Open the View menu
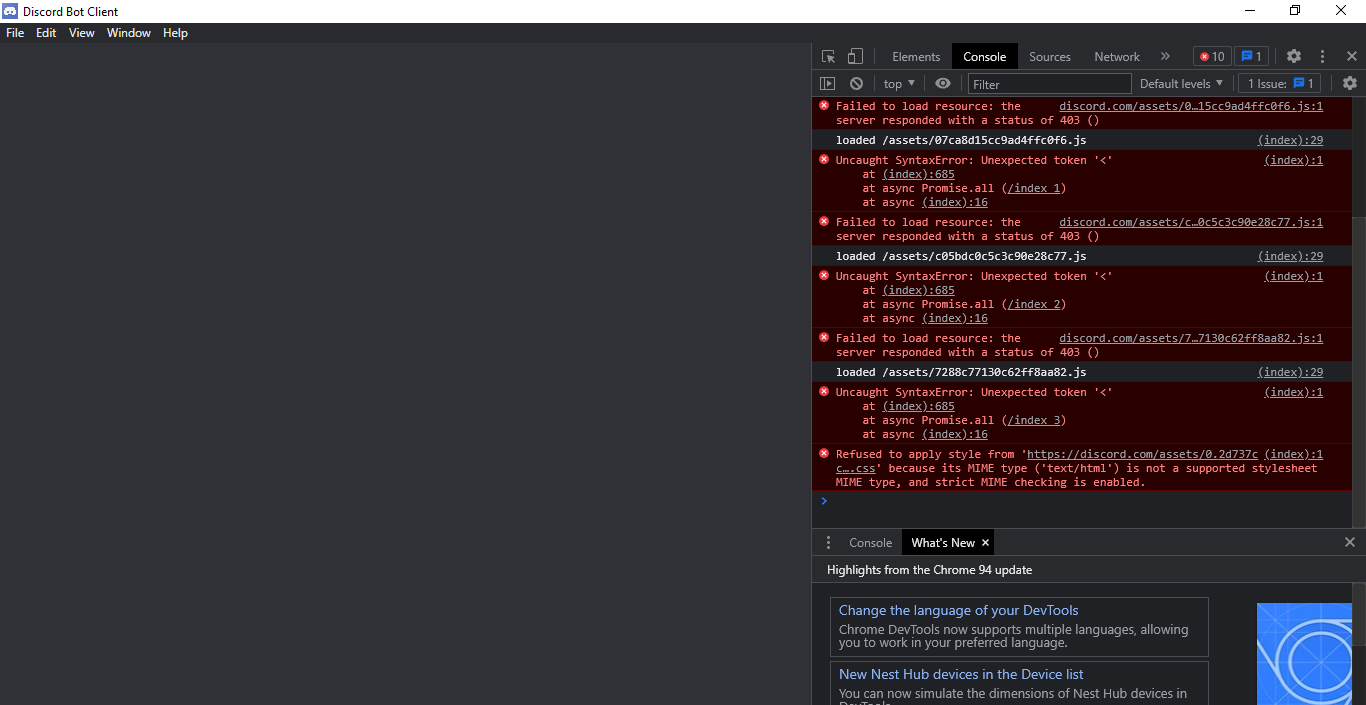The height and width of the screenshot is (705, 1366). click(81, 32)
